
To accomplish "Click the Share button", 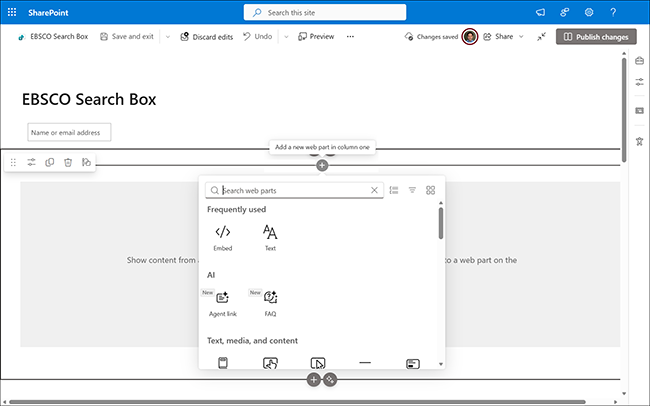I will [x=498, y=36].
